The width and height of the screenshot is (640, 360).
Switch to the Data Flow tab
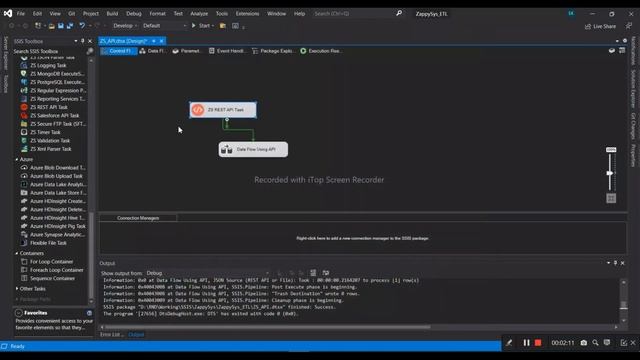153,51
